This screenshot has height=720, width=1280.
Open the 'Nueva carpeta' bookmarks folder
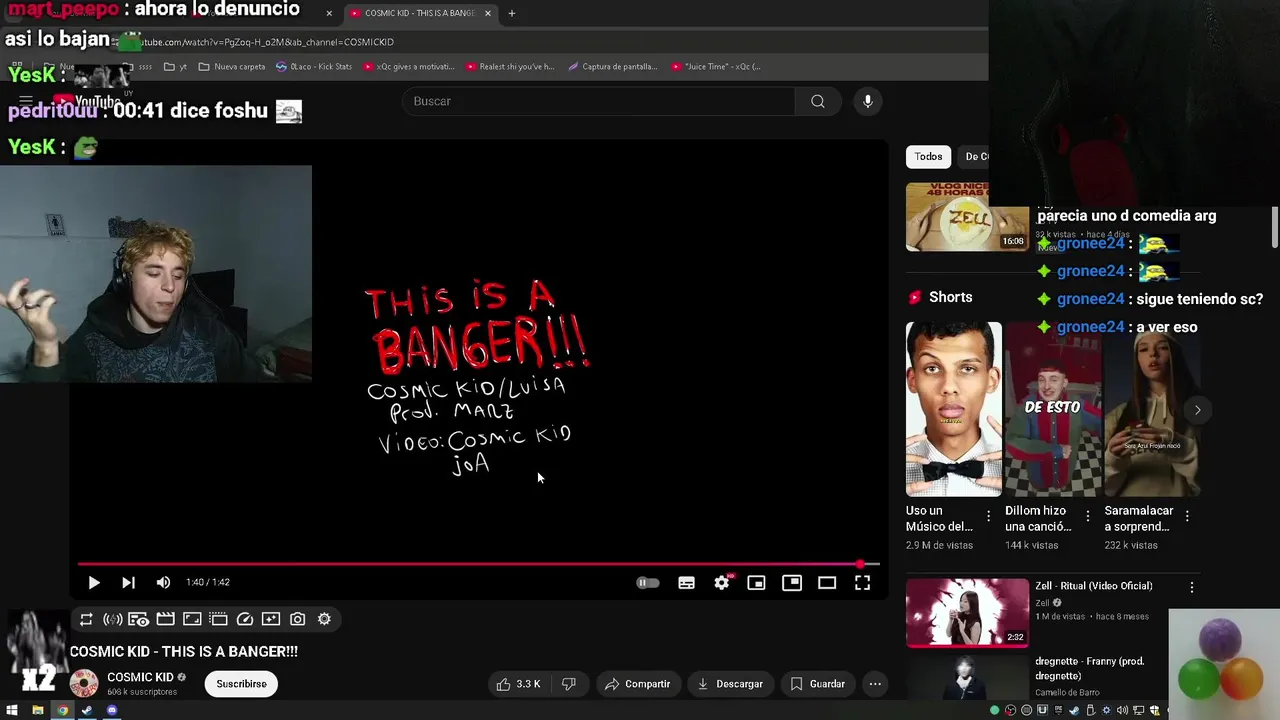232,67
